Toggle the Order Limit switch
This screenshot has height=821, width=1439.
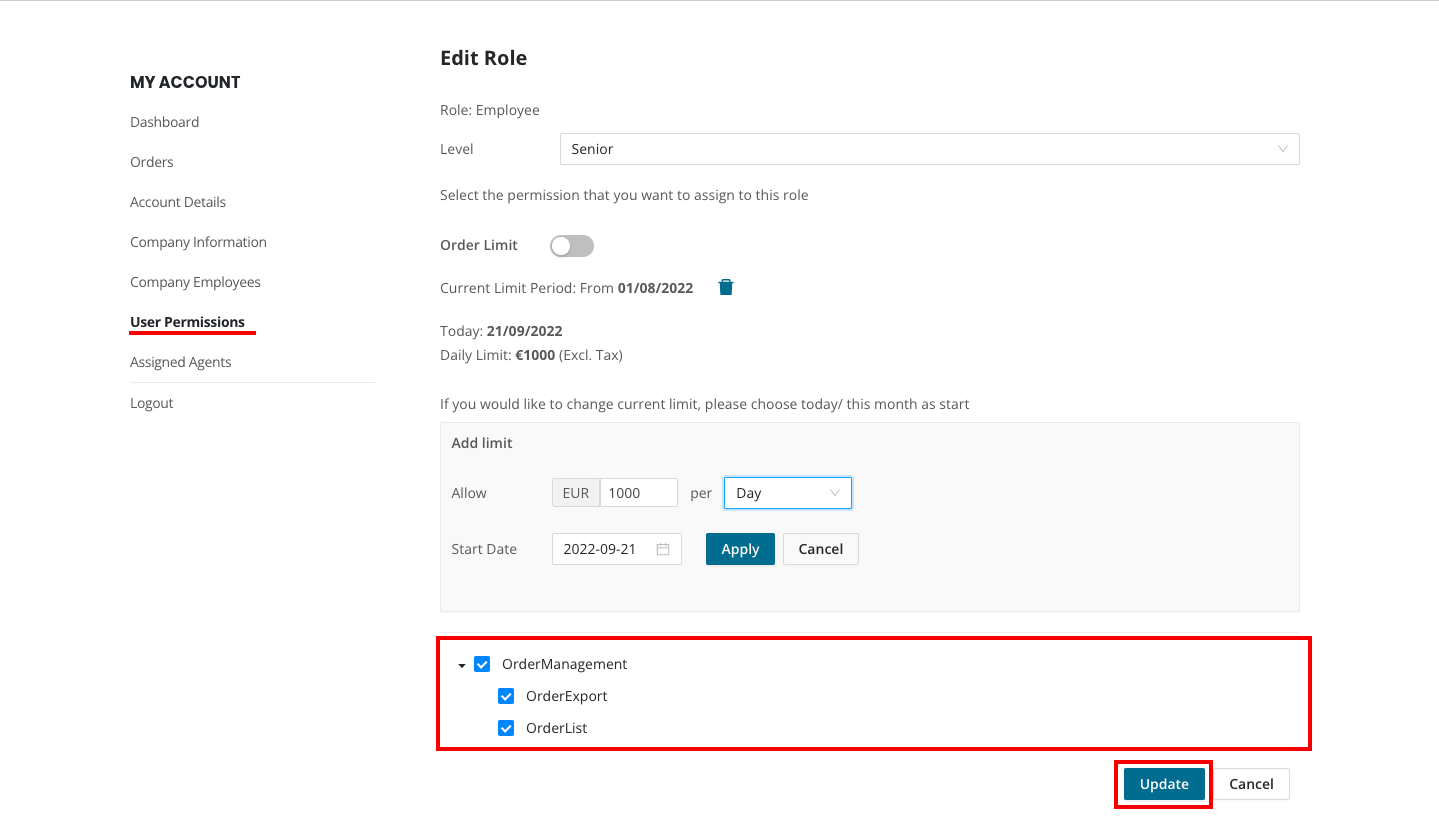coord(572,246)
